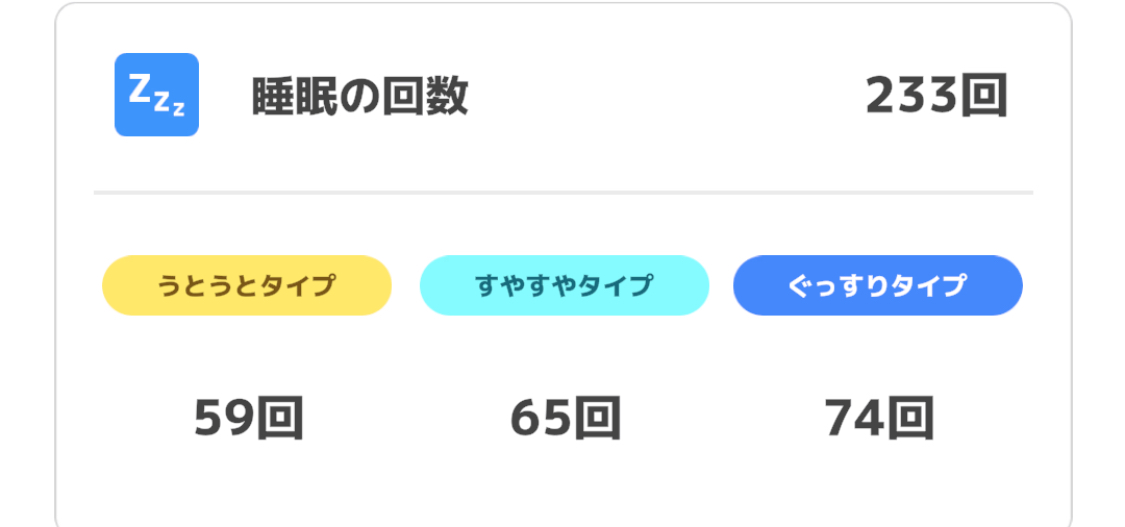Click the digit 7 in 74回
The image size is (1125, 527).
click(x=837, y=419)
